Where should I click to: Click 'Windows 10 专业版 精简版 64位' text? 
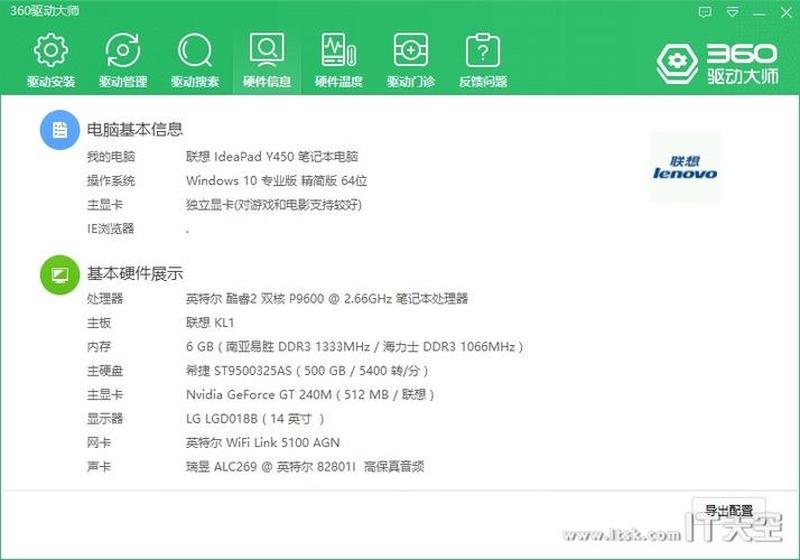click(277, 180)
